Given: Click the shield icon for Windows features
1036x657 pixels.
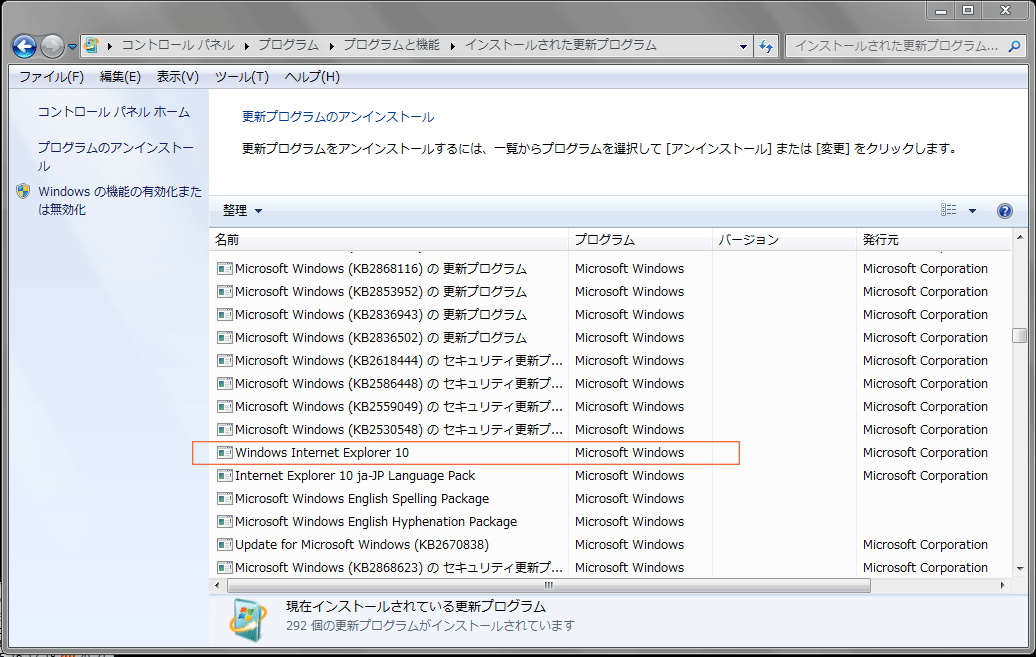Looking at the screenshot, I should click(x=23, y=192).
